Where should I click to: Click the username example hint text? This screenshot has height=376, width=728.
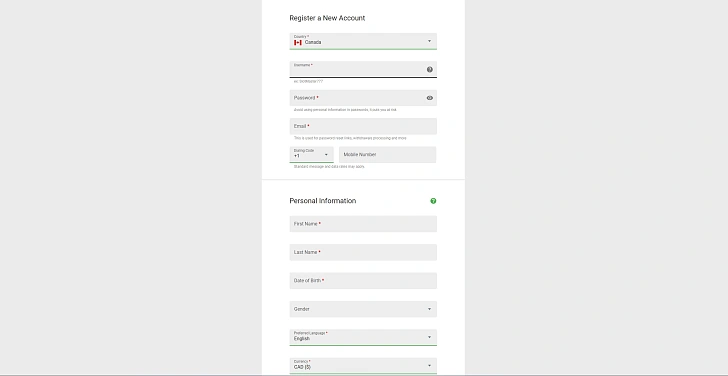click(308, 81)
